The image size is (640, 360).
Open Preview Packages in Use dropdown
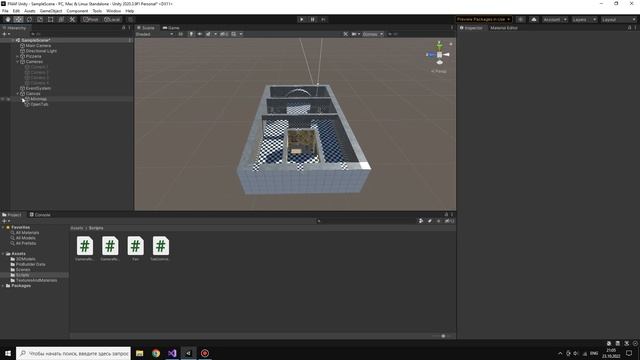click(x=483, y=19)
